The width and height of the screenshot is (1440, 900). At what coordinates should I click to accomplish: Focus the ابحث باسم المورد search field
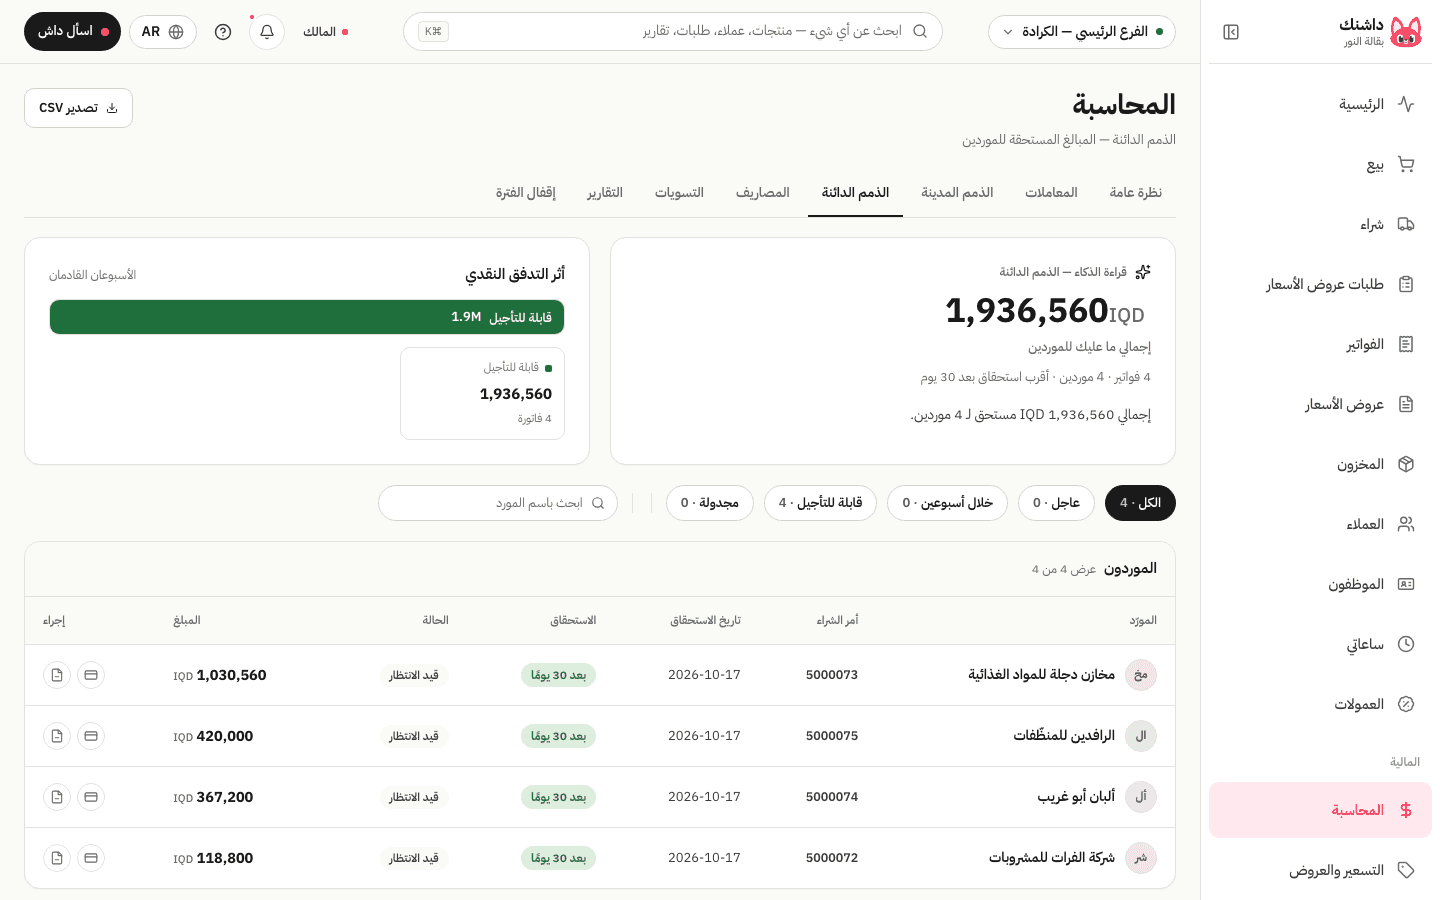(498, 503)
